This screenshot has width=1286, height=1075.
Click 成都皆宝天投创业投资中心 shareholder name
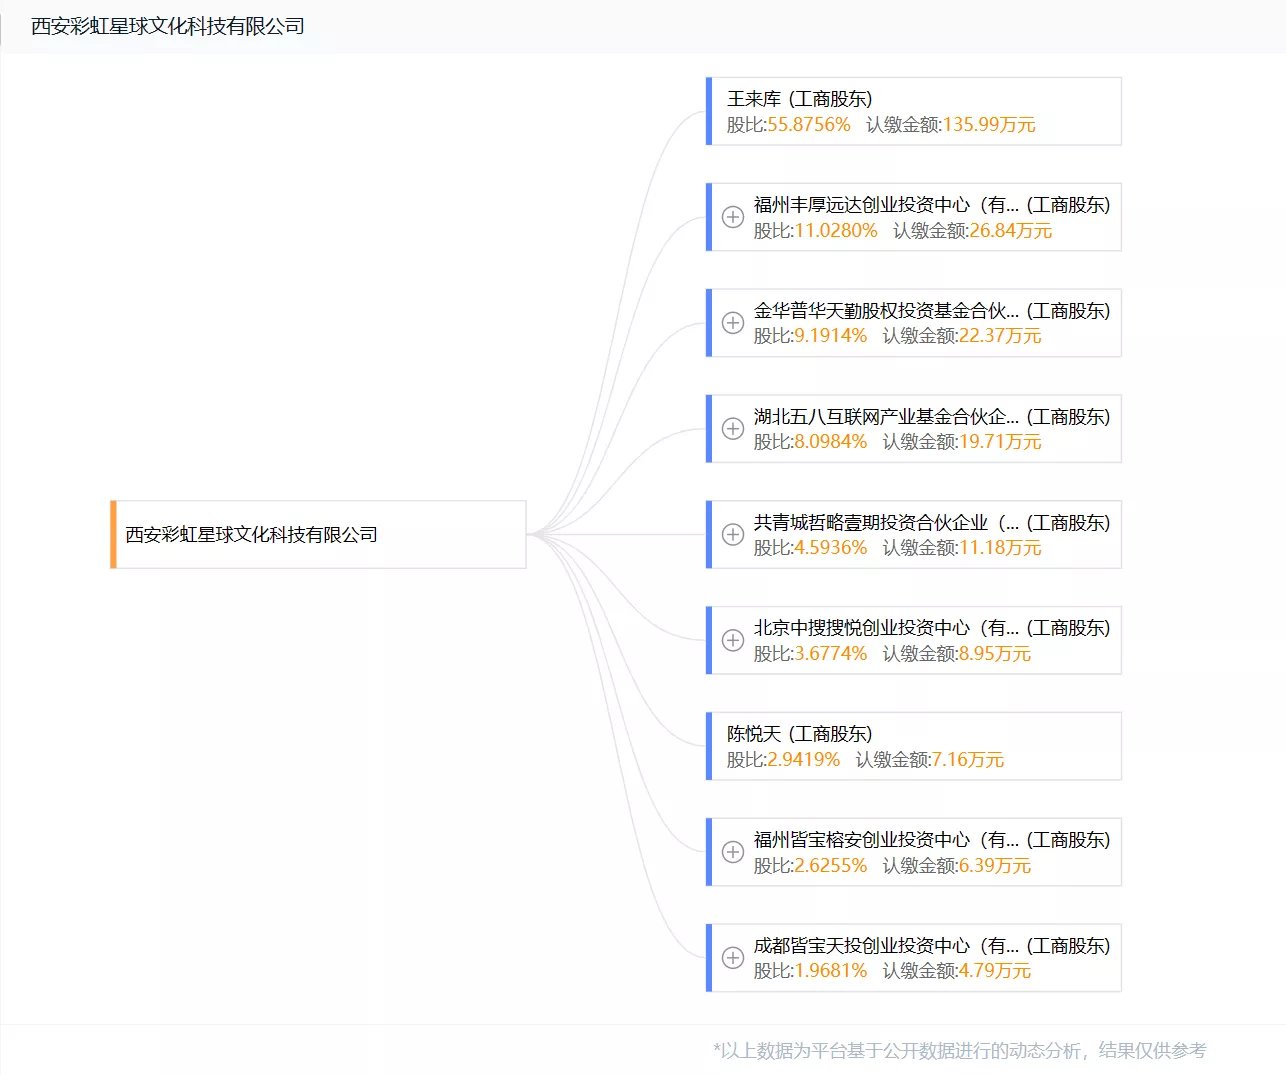tap(886, 946)
